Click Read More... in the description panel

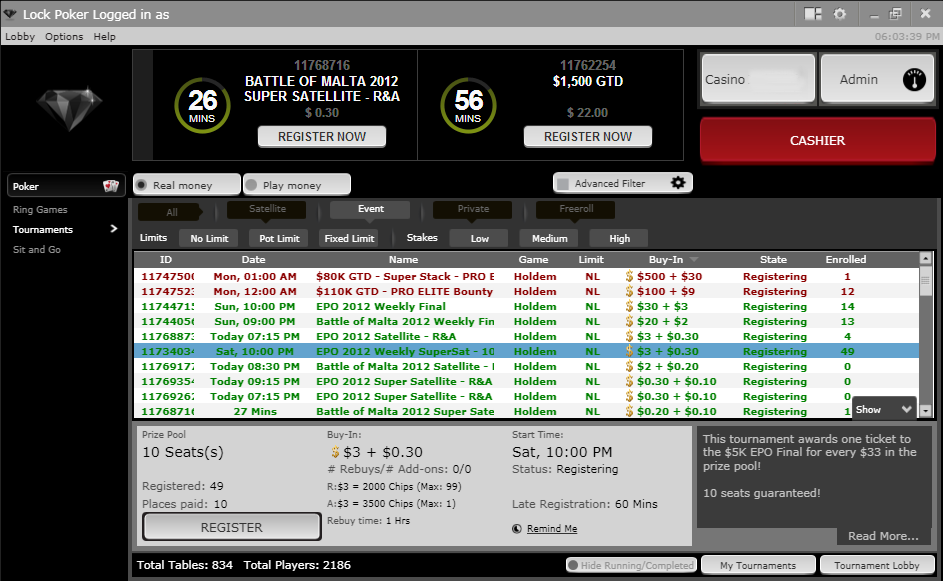[x=883, y=536]
